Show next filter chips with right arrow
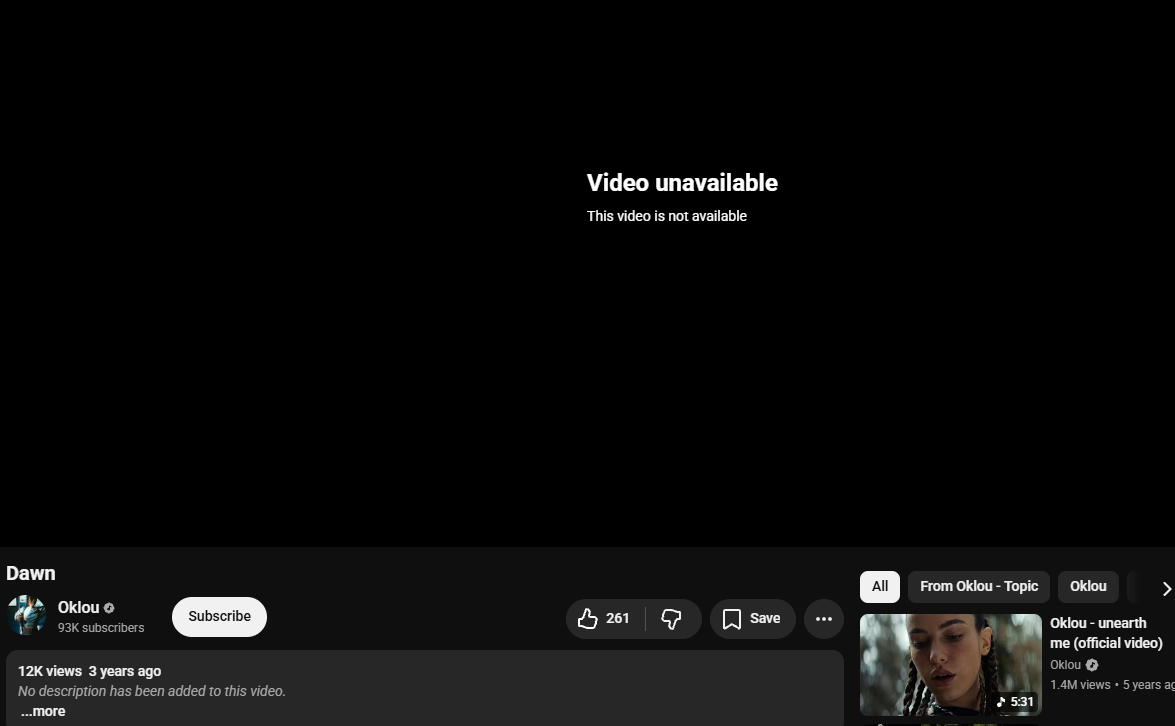This screenshot has width=1175, height=726. click(1166, 589)
